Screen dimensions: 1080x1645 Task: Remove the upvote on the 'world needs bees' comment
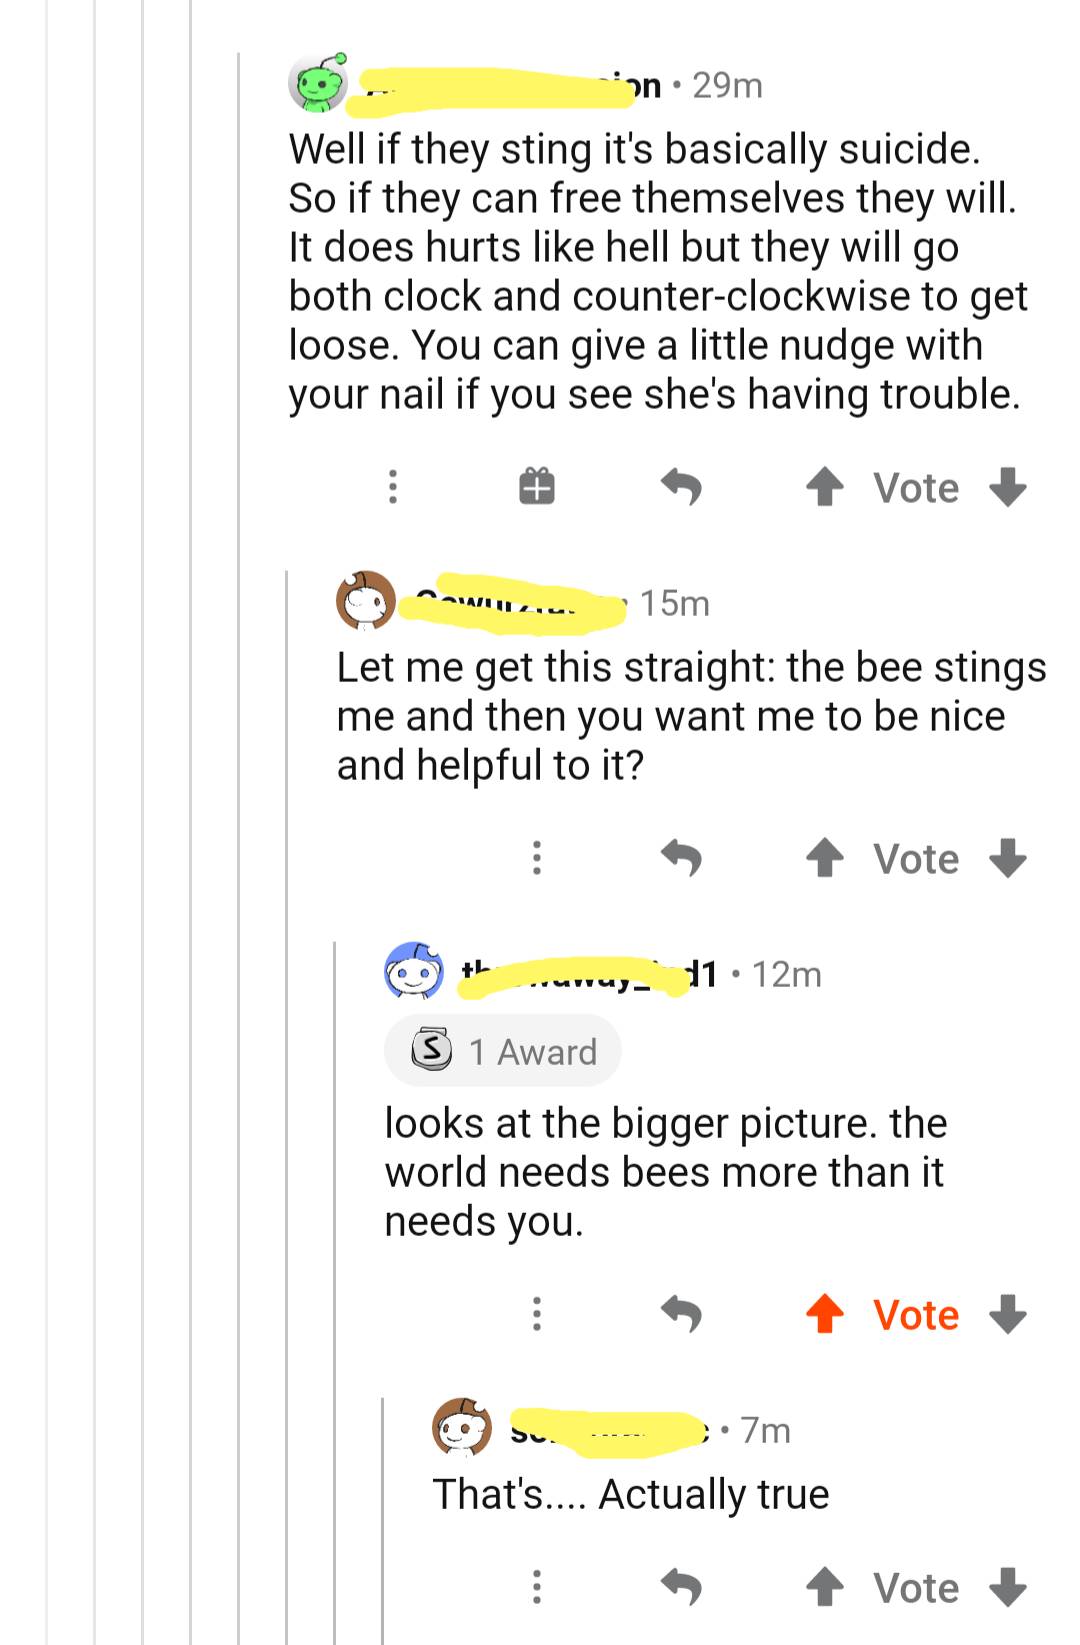824,1315
